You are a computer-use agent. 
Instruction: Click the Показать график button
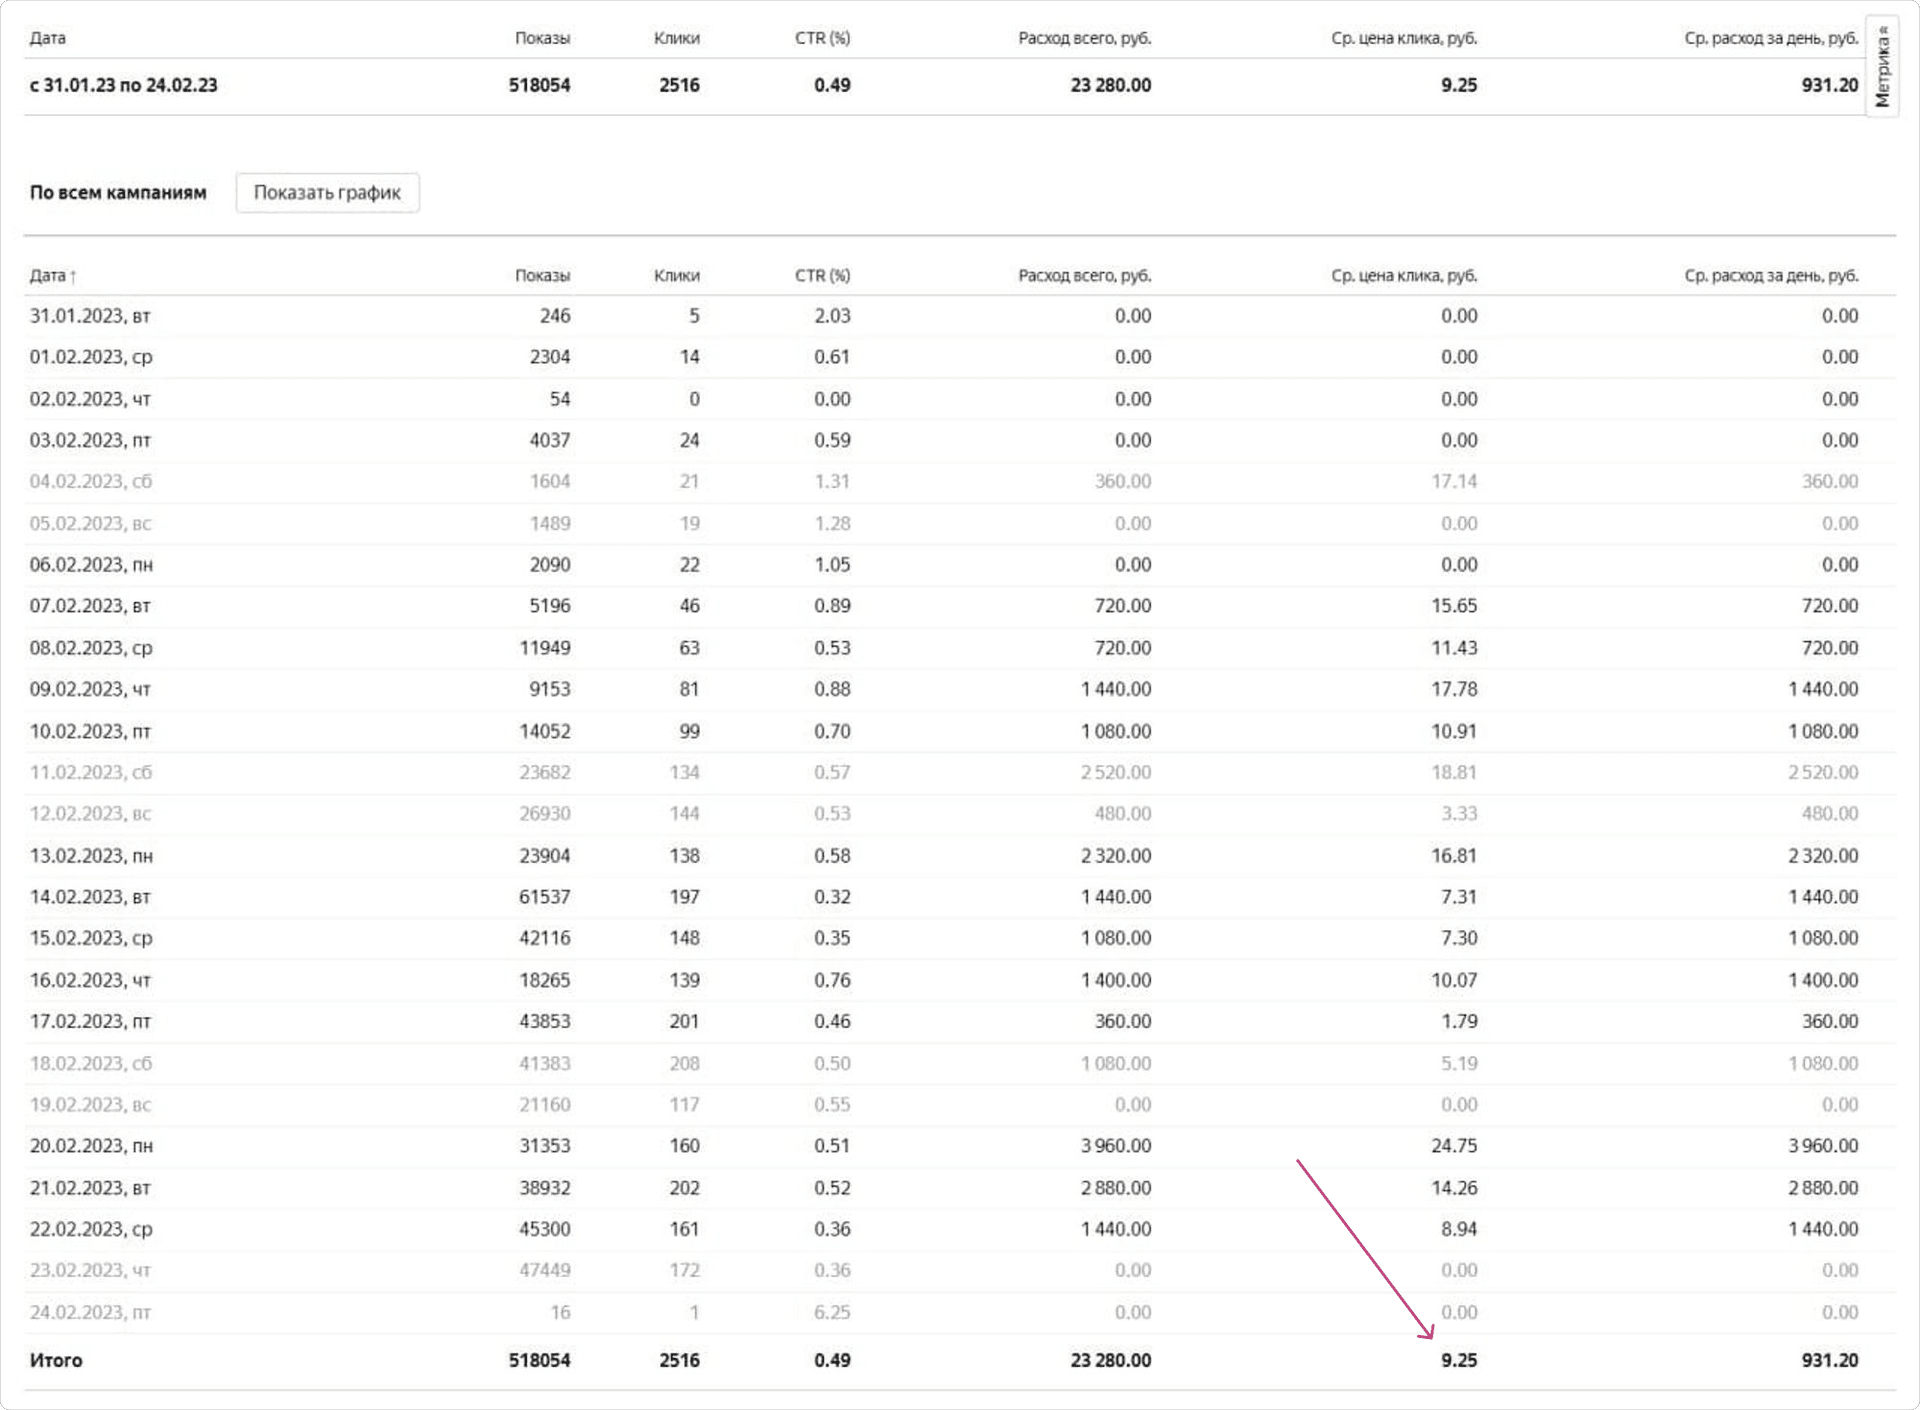[327, 193]
